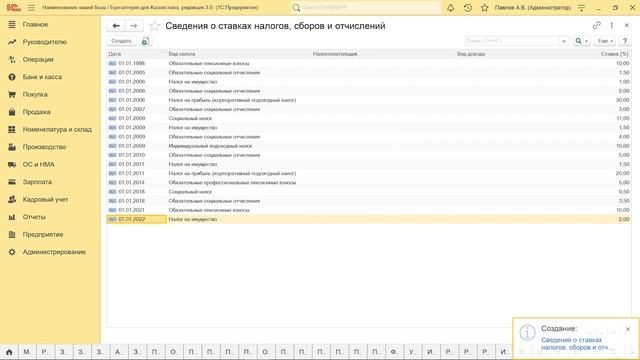Image resolution: width=640 pixels, height=360 pixels.
Task: Go forward with the right arrow button
Action: [134, 26]
